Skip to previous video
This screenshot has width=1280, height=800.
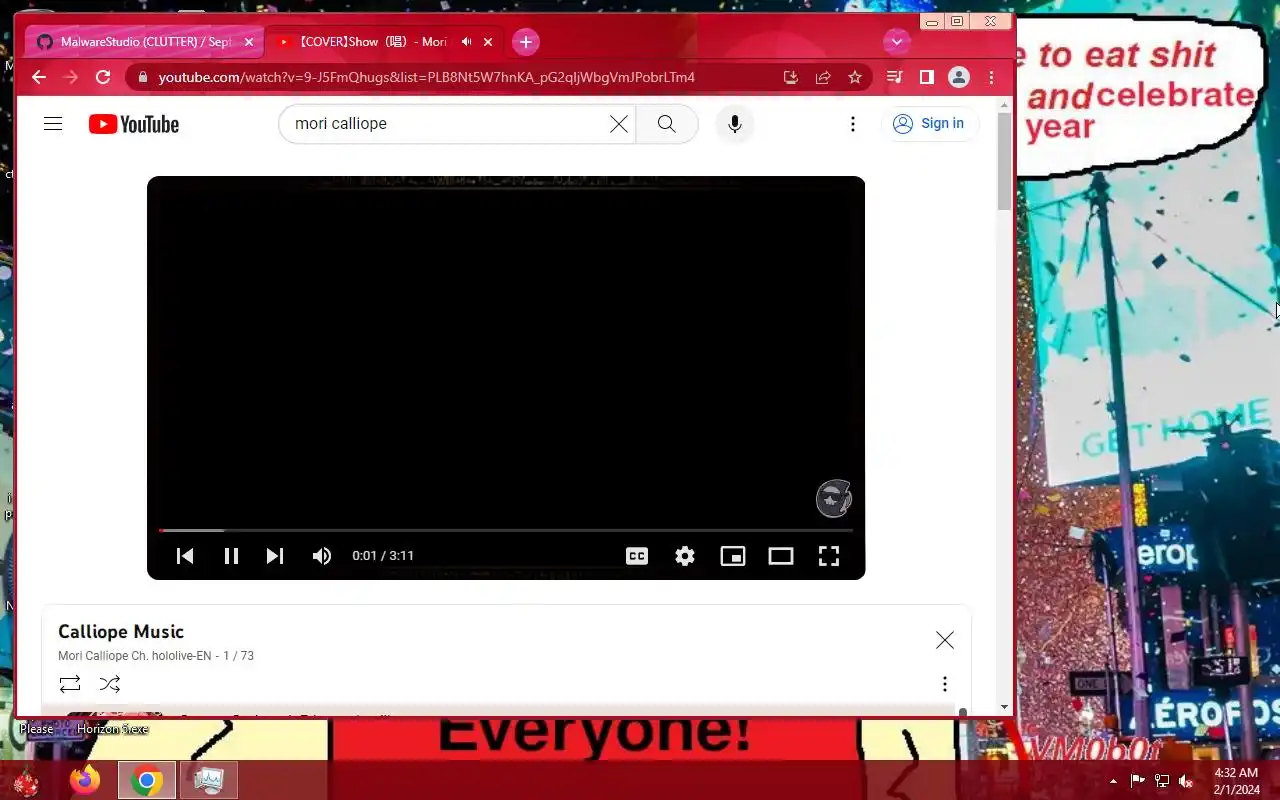[x=185, y=556]
